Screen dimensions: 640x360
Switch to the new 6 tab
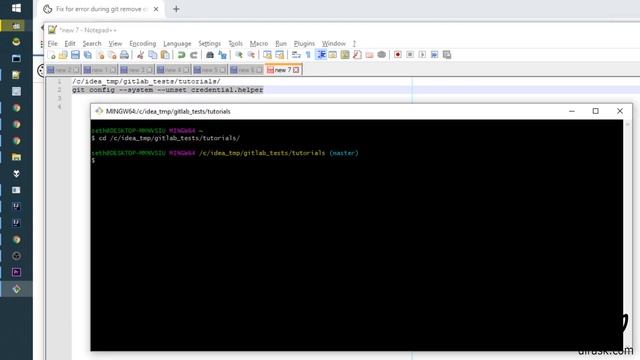pyautogui.click(x=246, y=70)
